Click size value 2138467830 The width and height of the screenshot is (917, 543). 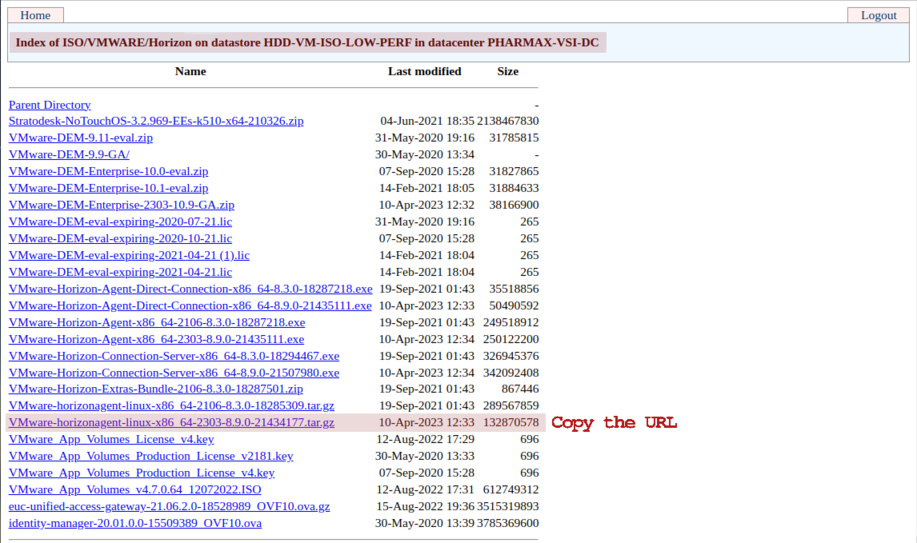click(508, 121)
